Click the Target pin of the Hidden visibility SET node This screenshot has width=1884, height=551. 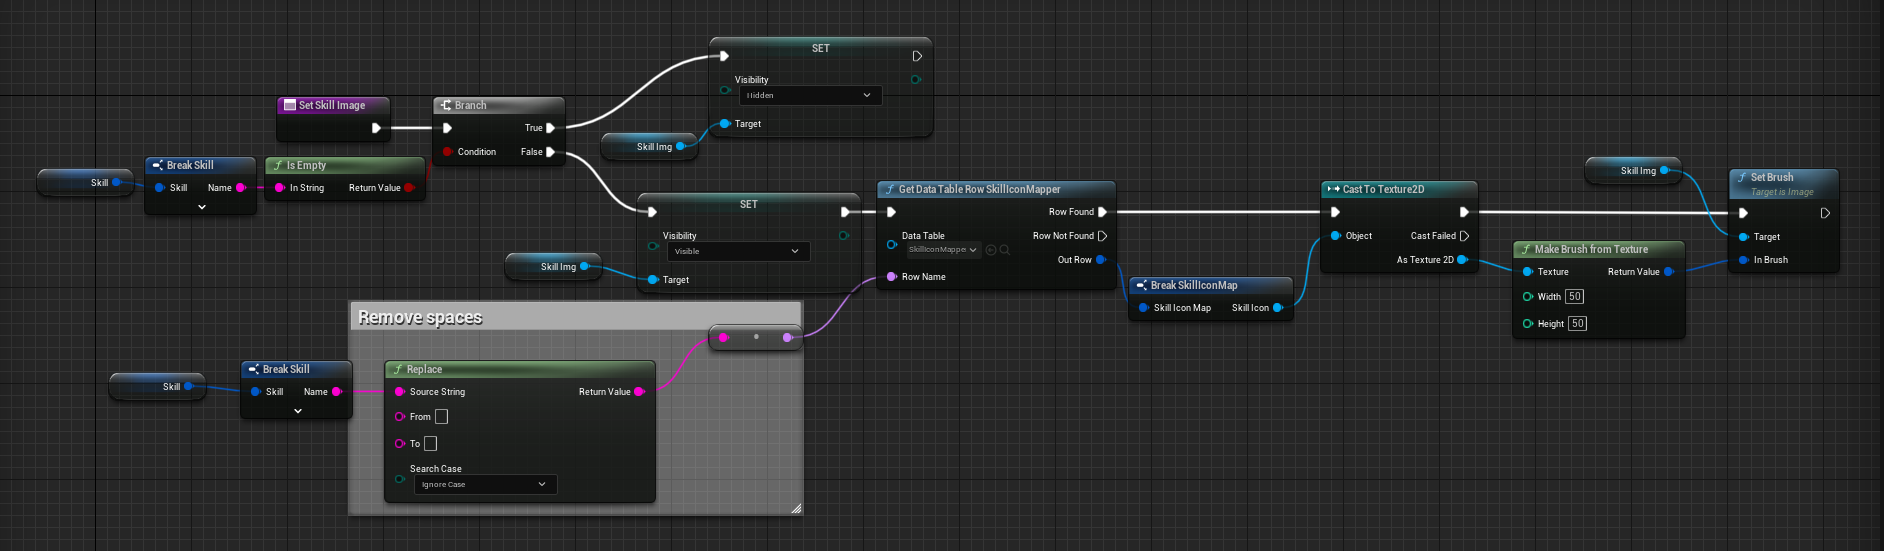tap(725, 124)
